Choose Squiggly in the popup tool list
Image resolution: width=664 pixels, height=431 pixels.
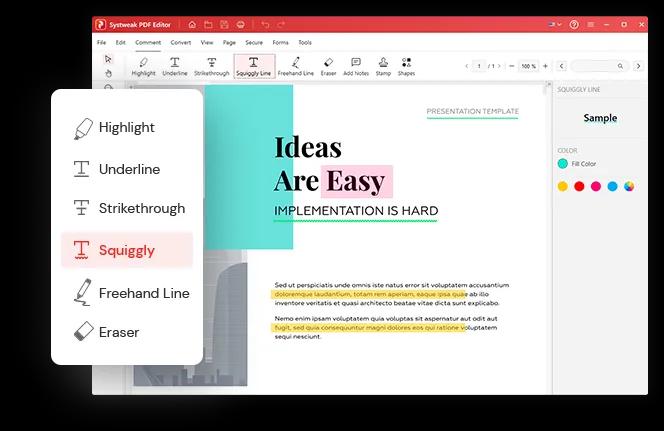(x=127, y=250)
